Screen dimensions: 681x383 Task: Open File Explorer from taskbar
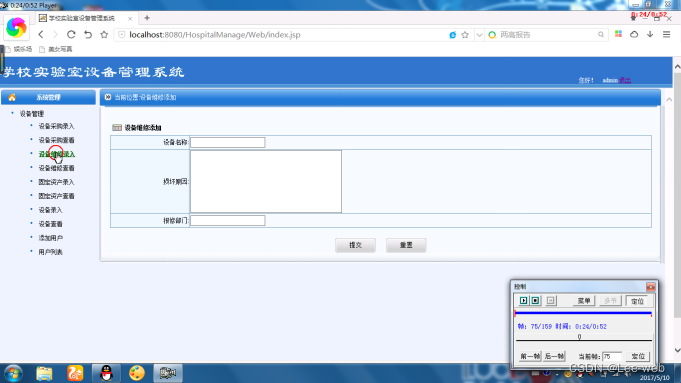click(x=44, y=373)
